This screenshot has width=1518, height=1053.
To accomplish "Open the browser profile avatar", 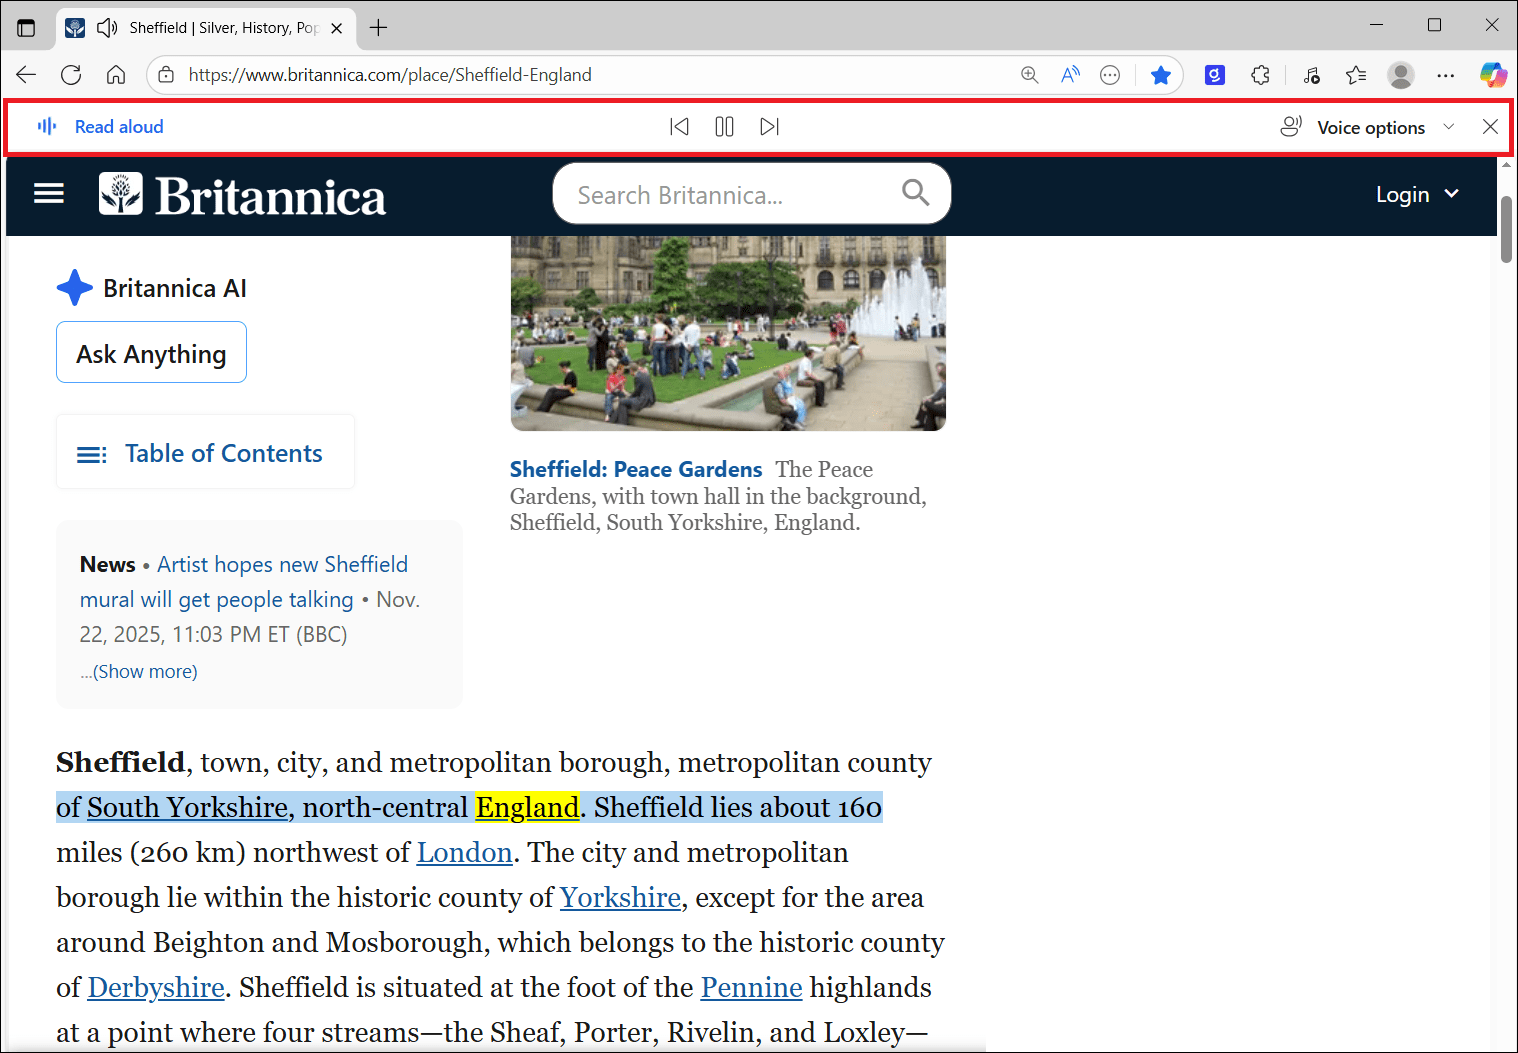I will pyautogui.click(x=1401, y=74).
